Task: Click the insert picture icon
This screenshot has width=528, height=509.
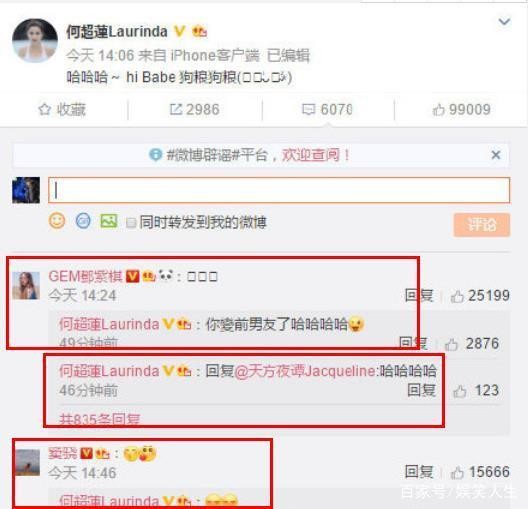Action: click(109, 221)
